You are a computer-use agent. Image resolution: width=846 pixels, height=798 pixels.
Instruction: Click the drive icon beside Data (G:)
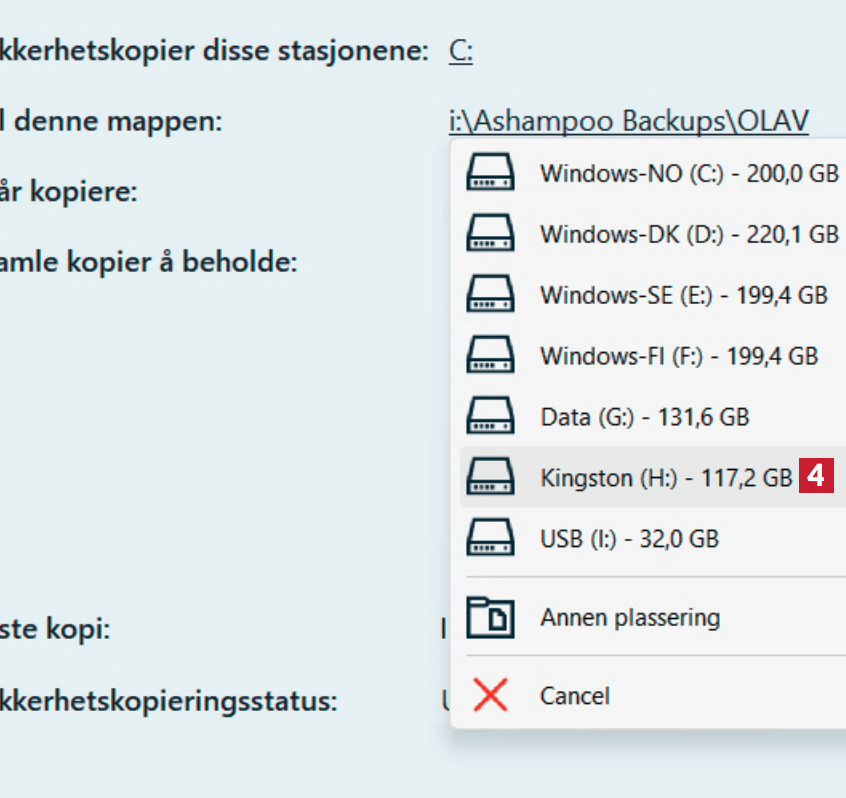tap(490, 417)
